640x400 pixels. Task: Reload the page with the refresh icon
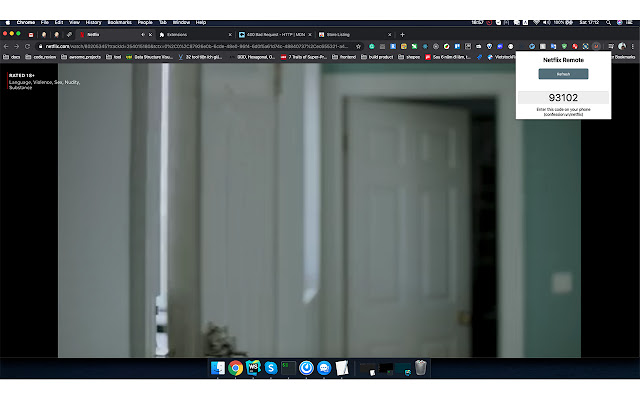(x=27, y=47)
